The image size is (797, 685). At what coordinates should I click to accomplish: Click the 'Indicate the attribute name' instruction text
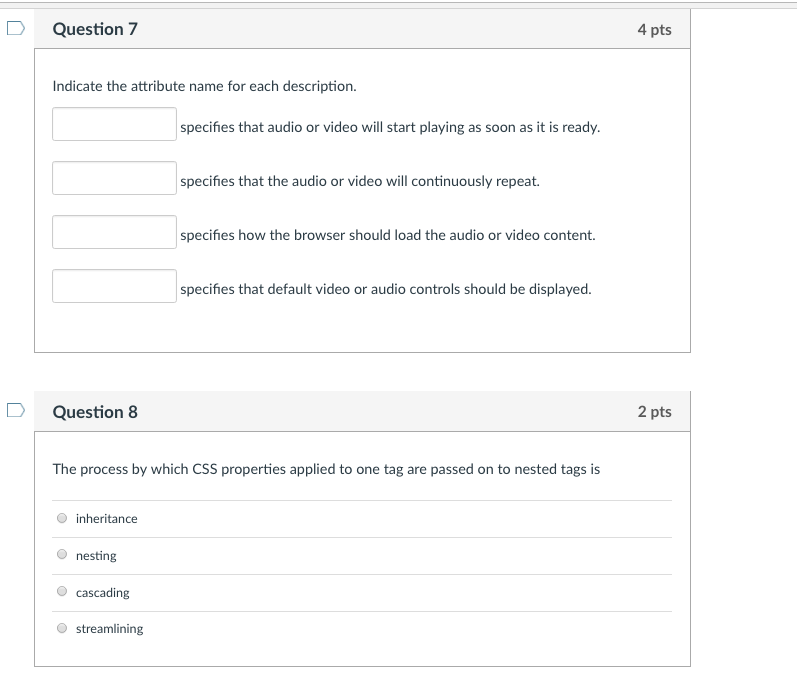pyautogui.click(x=204, y=86)
